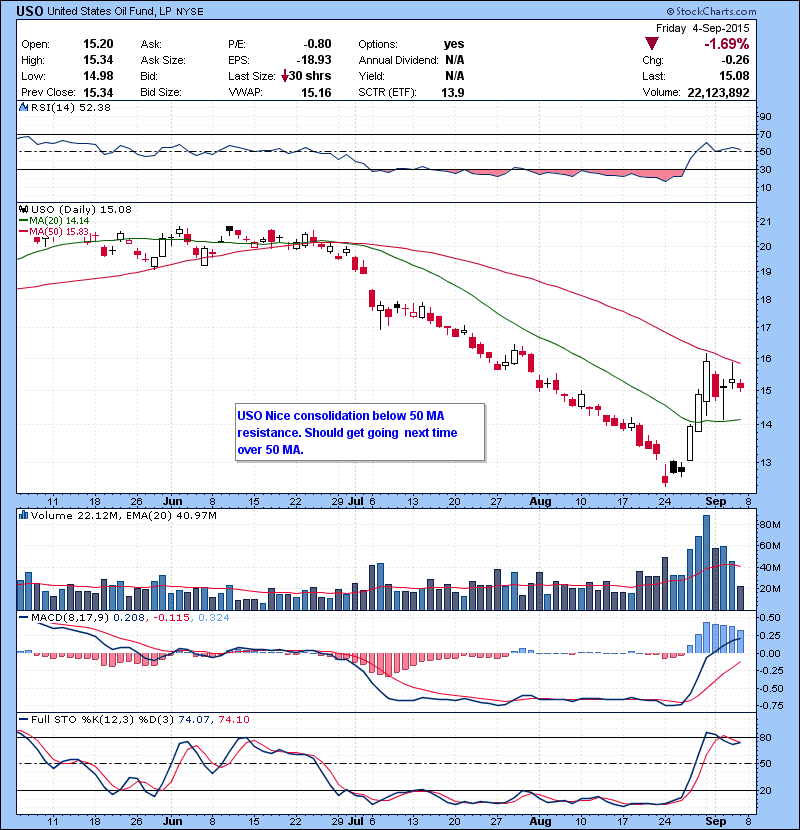Image resolution: width=800 pixels, height=830 pixels.
Task: Click the MA(50) red legend line
Action: point(23,232)
